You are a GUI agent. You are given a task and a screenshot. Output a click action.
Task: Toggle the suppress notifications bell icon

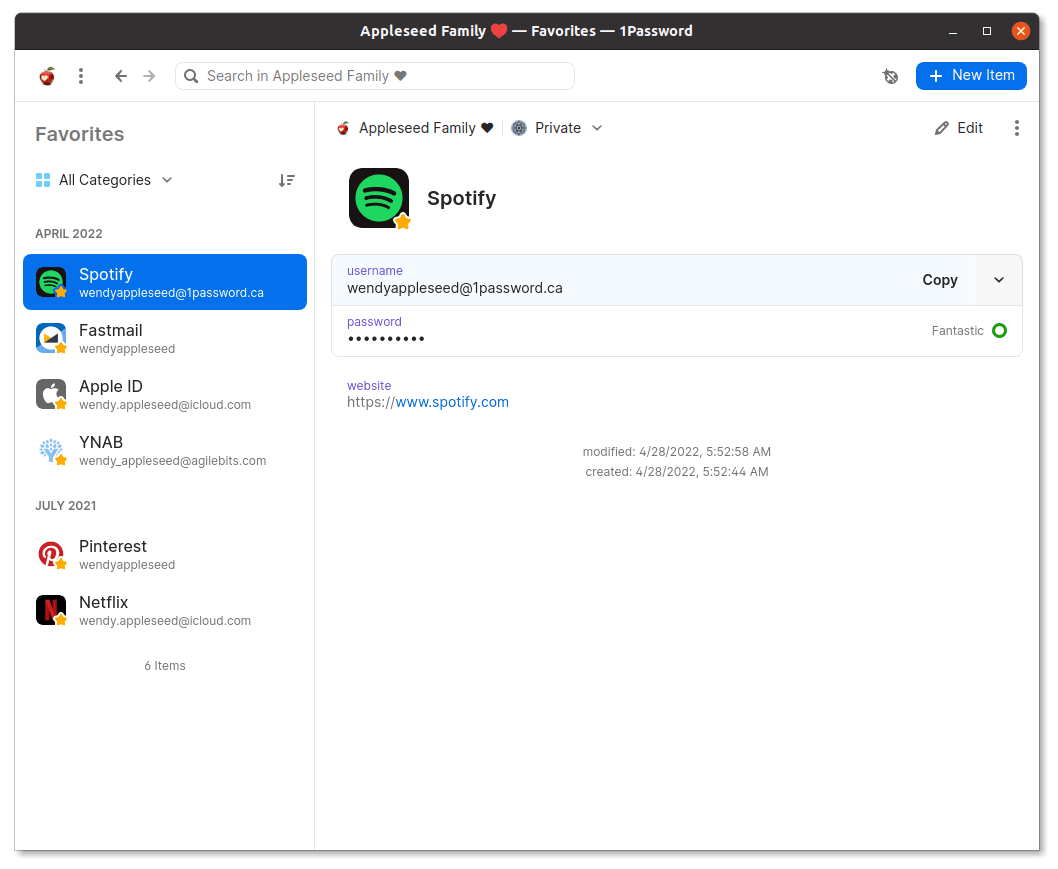[x=890, y=76]
